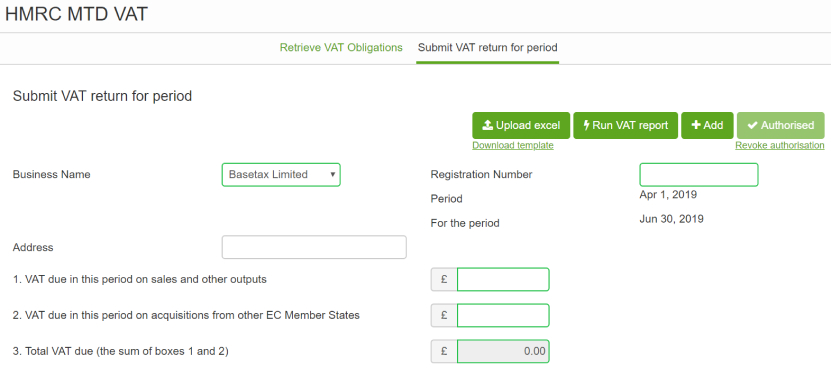
Task: Click the EC acquisitions VAT amount field
Action: coord(503,315)
